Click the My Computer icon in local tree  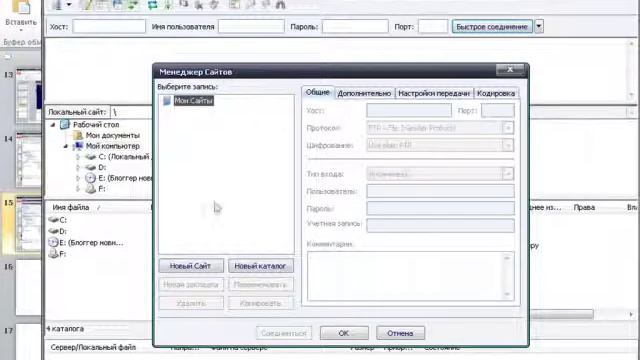pyautogui.click(x=78, y=146)
